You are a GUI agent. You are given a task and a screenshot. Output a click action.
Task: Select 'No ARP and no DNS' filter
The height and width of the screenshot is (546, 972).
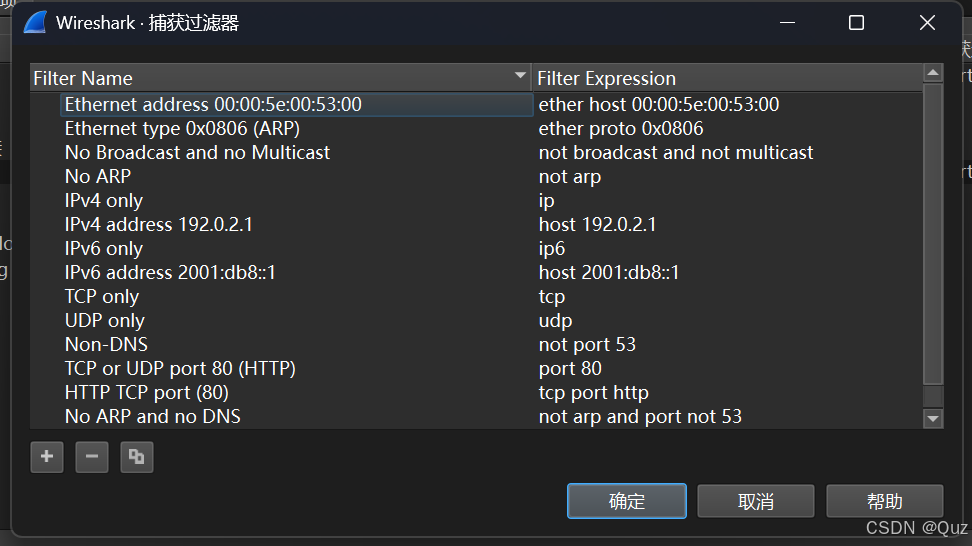coord(152,416)
